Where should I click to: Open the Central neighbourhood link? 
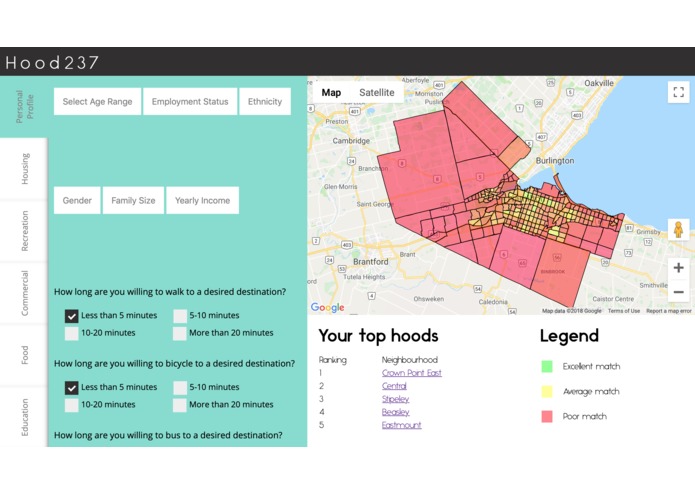coord(394,386)
